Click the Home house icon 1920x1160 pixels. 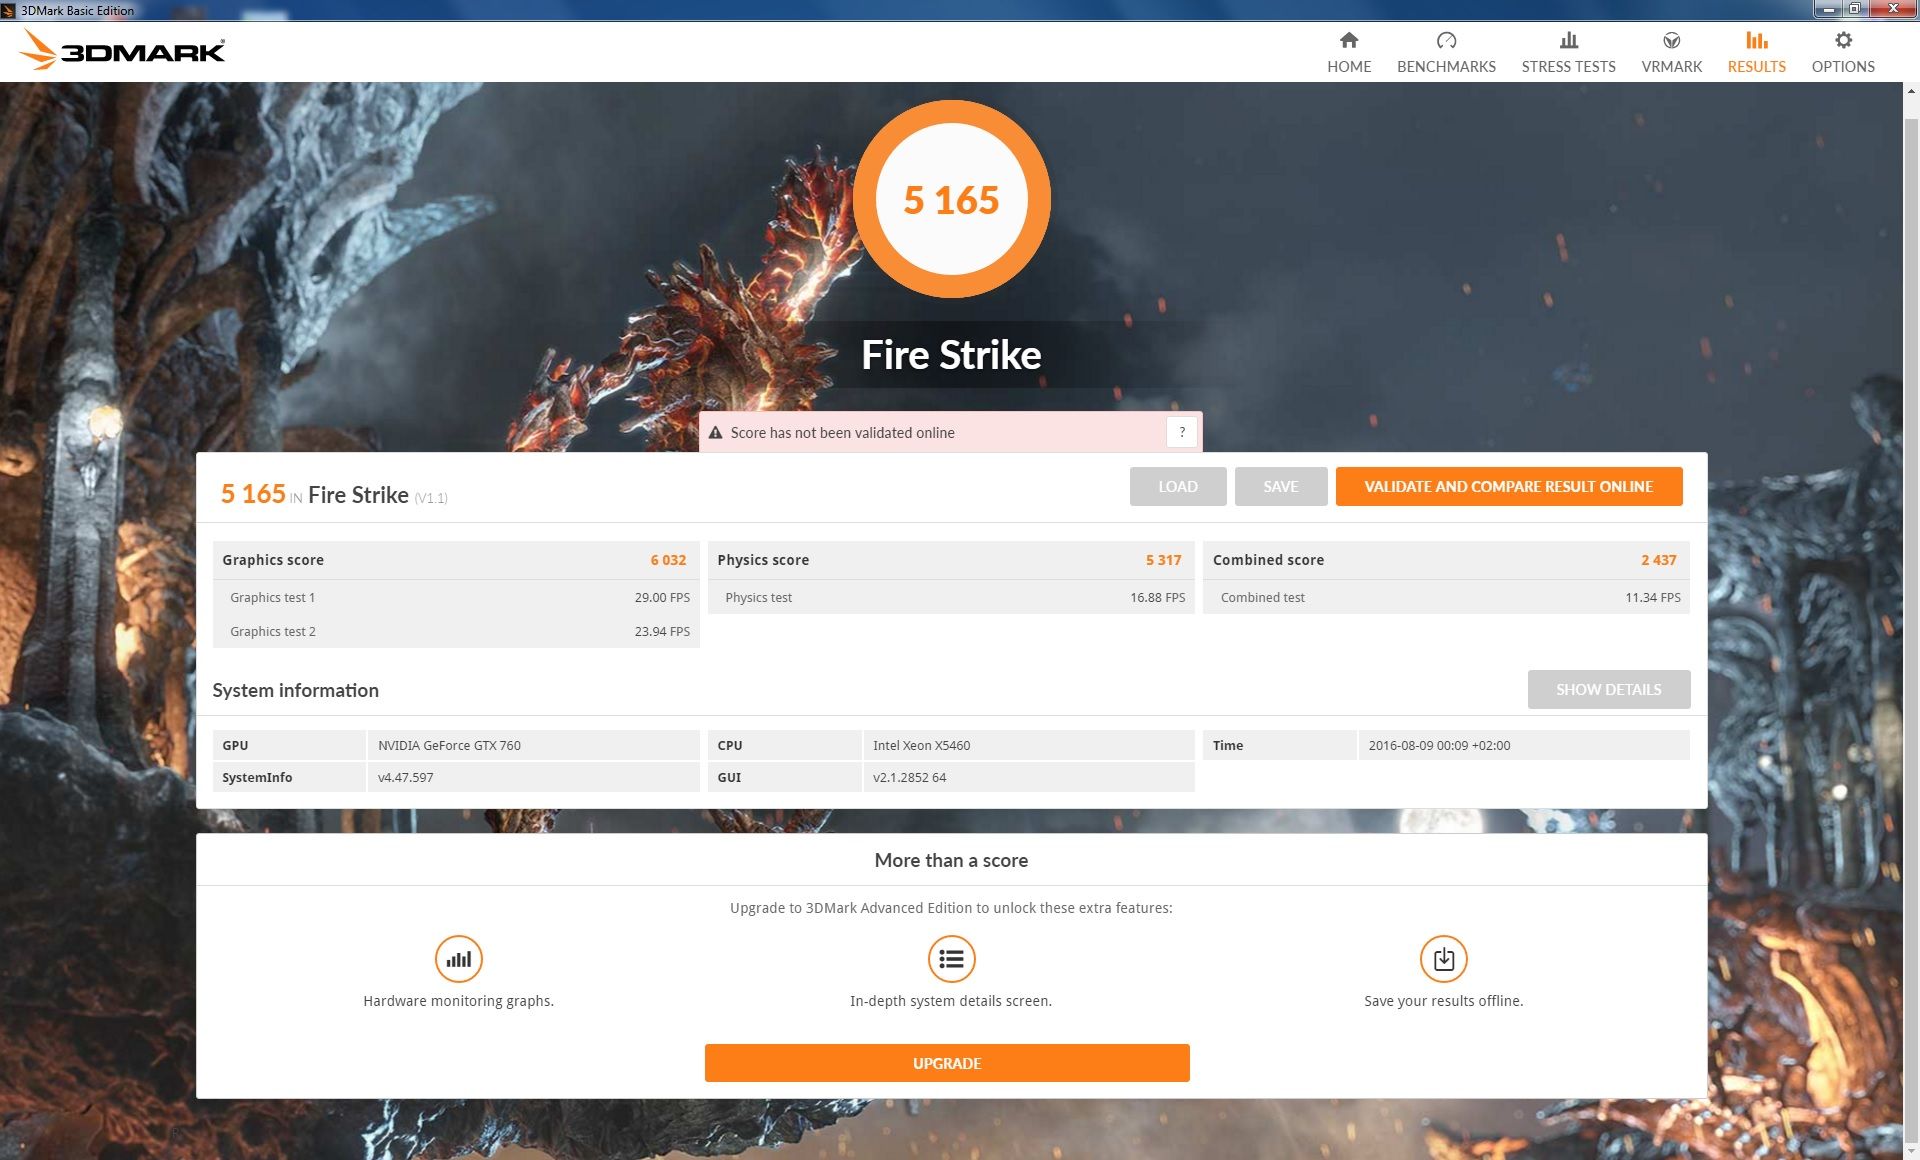[1348, 40]
